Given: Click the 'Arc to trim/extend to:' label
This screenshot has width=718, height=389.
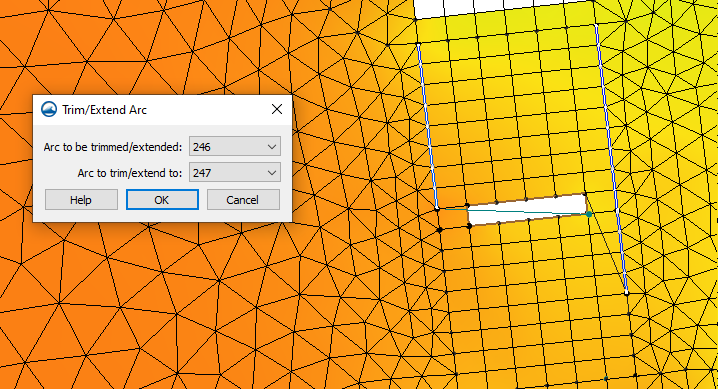Looking at the screenshot, I should pyautogui.click(x=130, y=173).
